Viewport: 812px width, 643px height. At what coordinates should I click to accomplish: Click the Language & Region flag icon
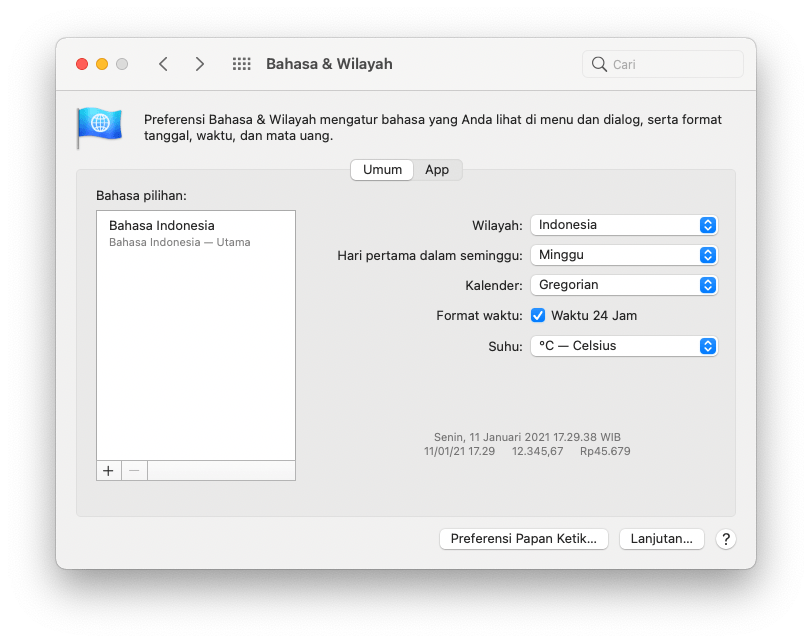[x=99, y=127]
